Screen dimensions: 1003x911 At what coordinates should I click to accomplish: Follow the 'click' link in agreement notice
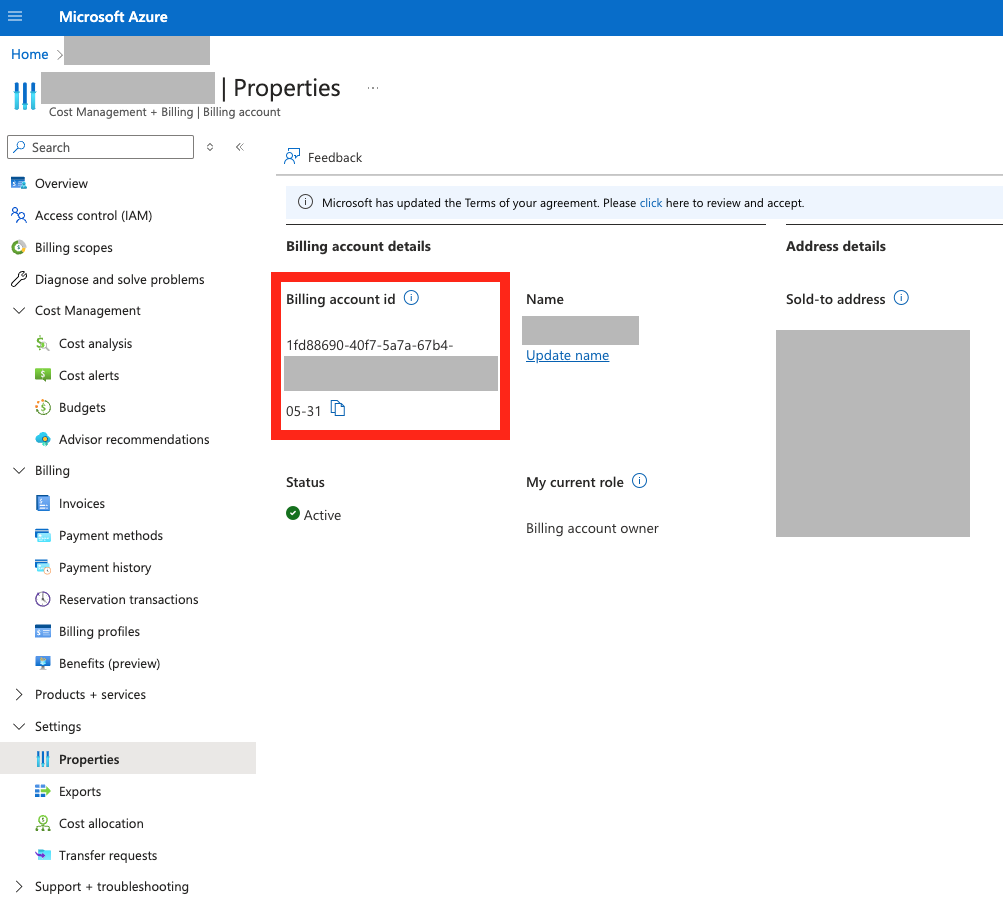click(x=651, y=203)
